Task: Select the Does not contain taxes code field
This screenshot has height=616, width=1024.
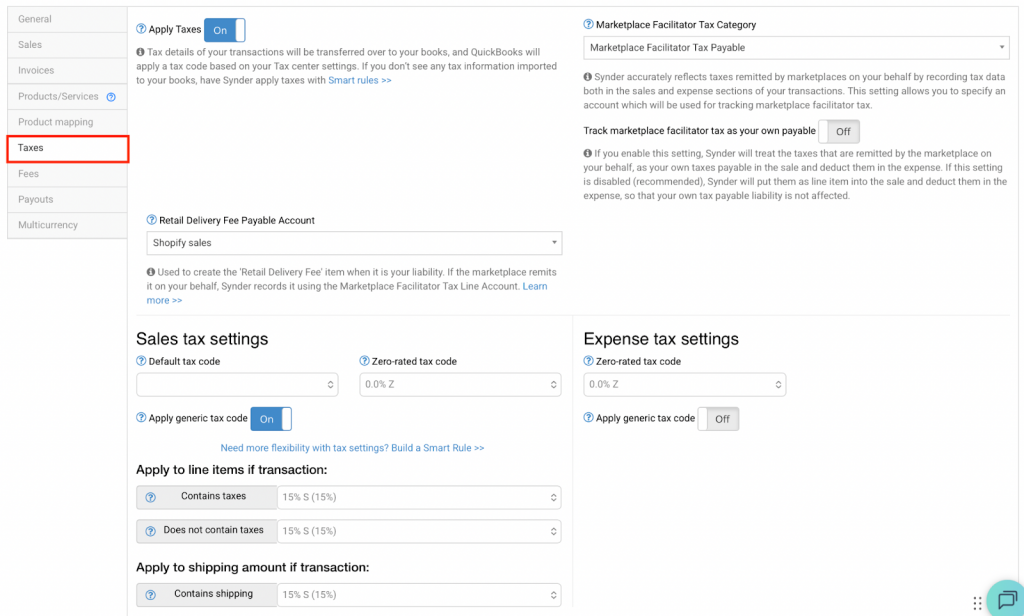Action: (418, 531)
